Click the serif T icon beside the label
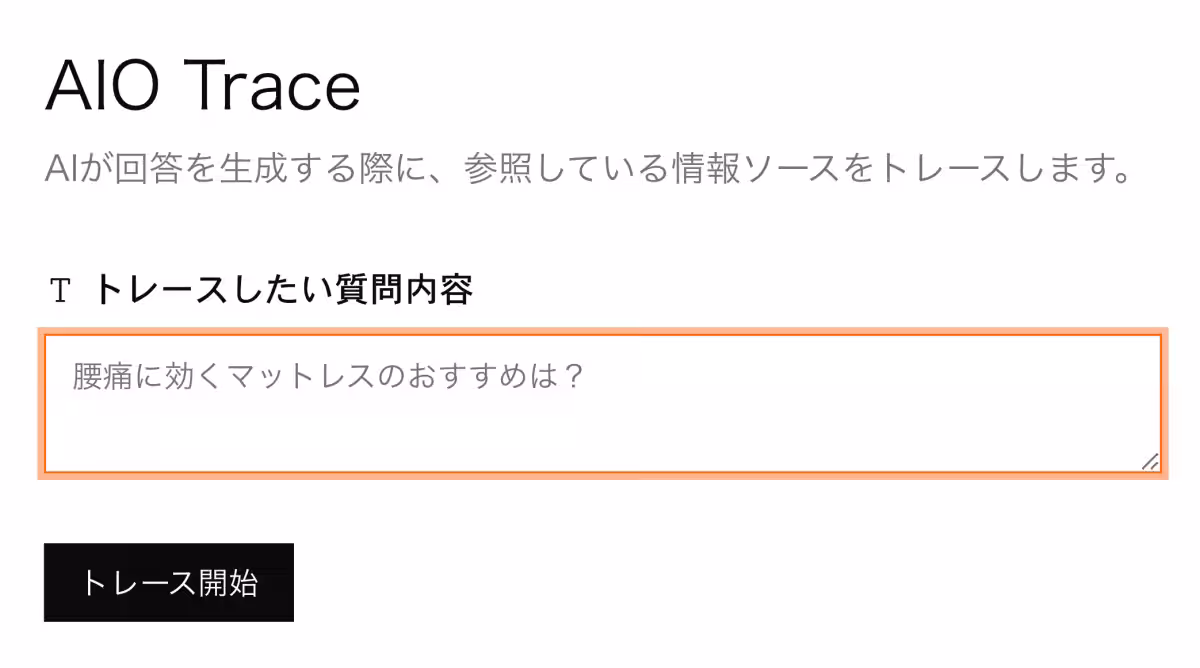The image size is (1200, 668). [60, 290]
